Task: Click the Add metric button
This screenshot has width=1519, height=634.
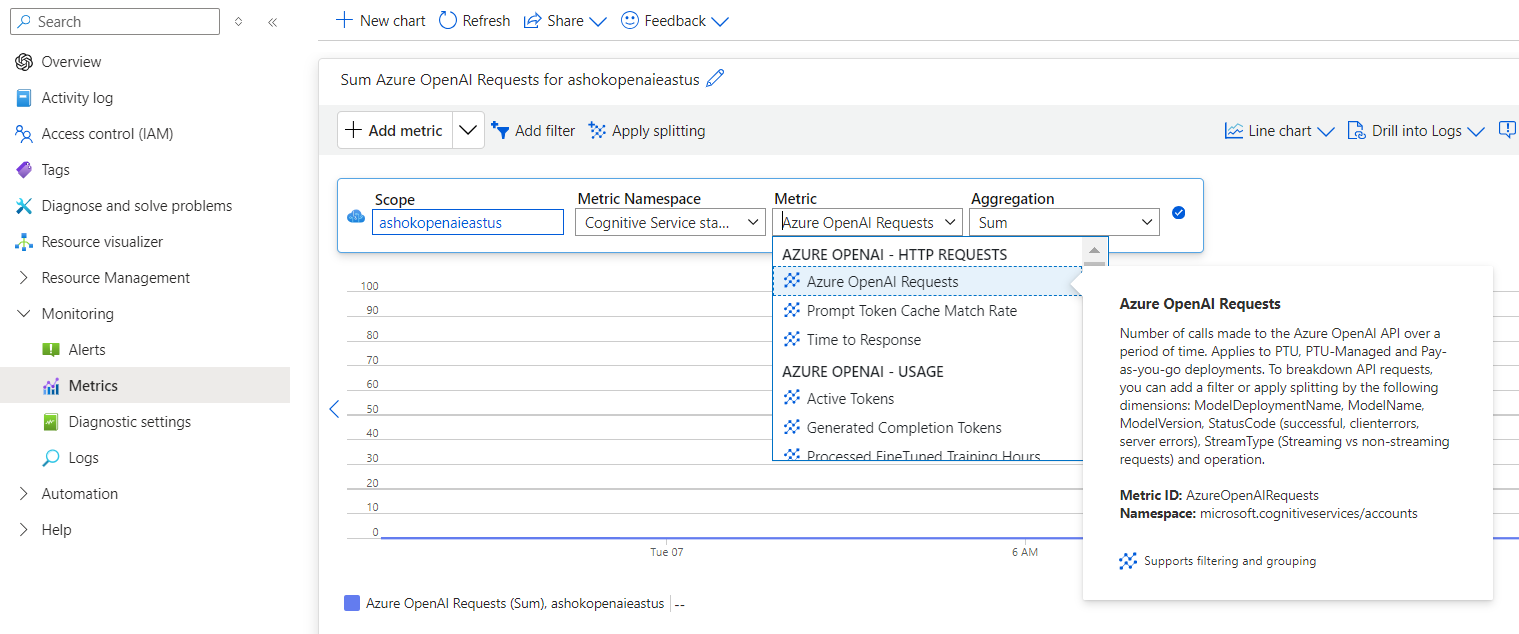Action: (x=395, y=130)
